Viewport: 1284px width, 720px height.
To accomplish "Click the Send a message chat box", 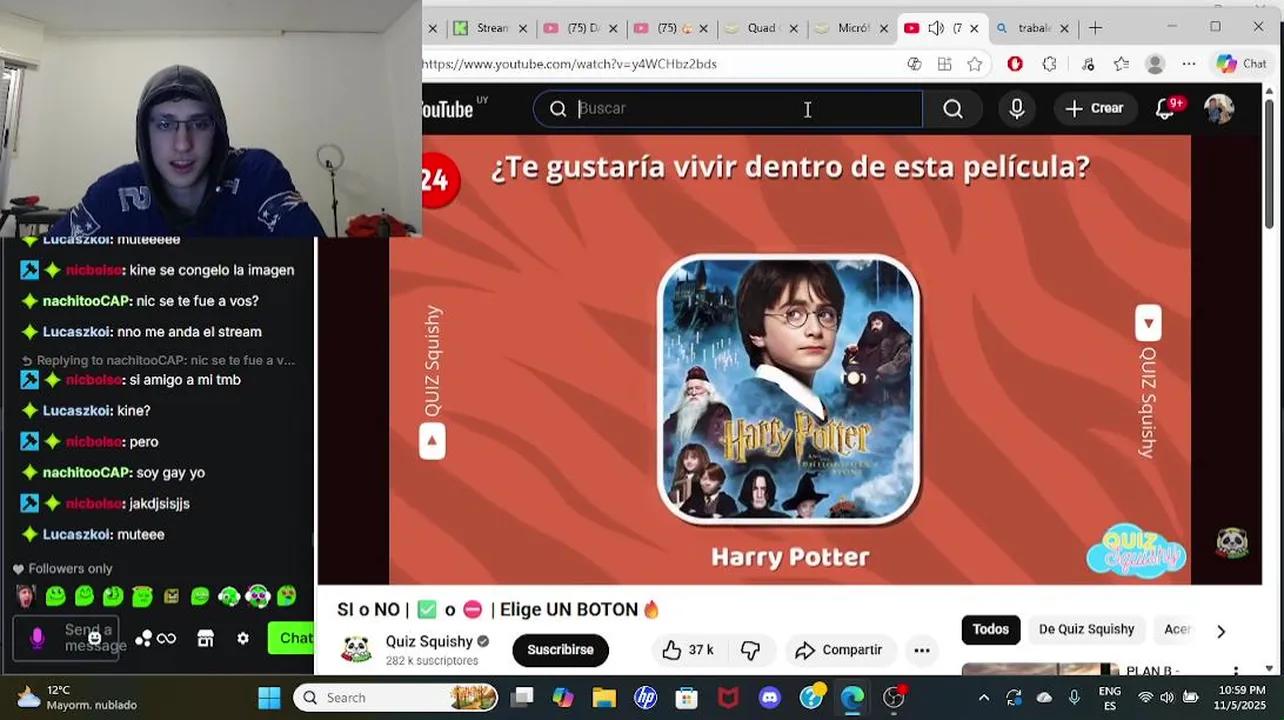I will pos(66,638).
